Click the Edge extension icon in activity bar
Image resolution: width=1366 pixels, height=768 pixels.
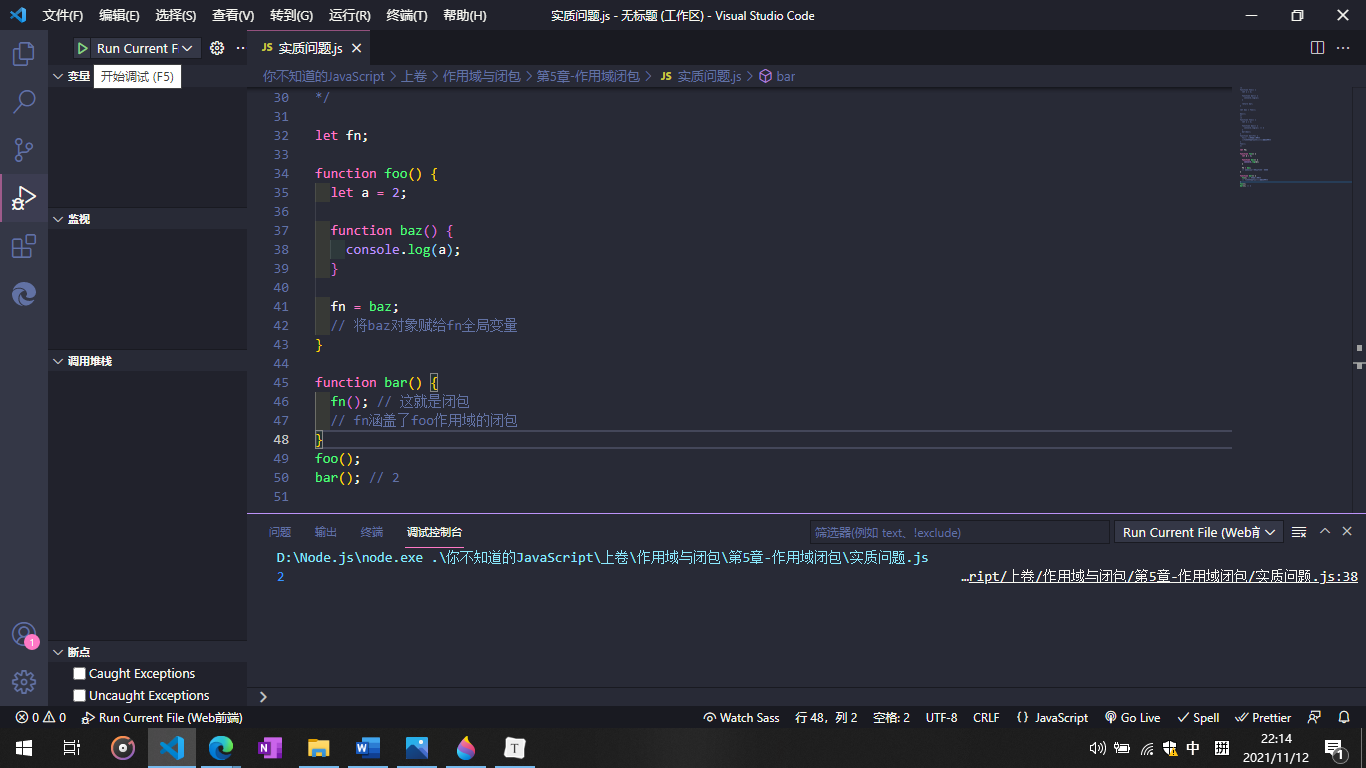coord(22,294)
